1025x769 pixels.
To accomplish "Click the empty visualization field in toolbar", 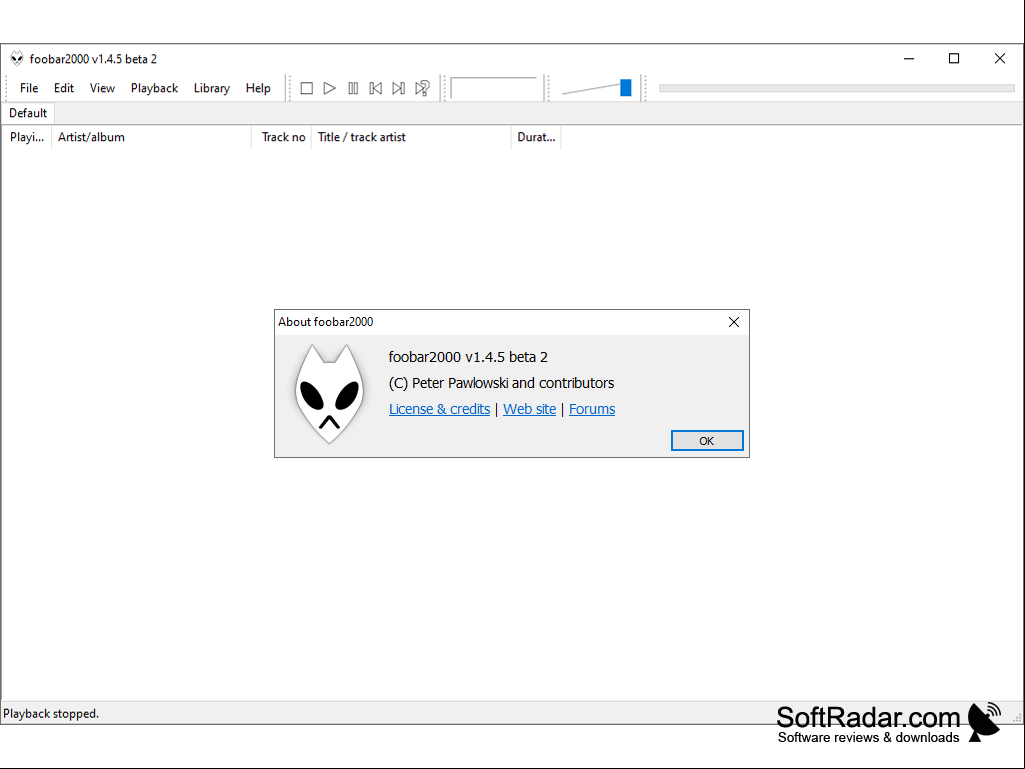I will click(x=494, y=88).
